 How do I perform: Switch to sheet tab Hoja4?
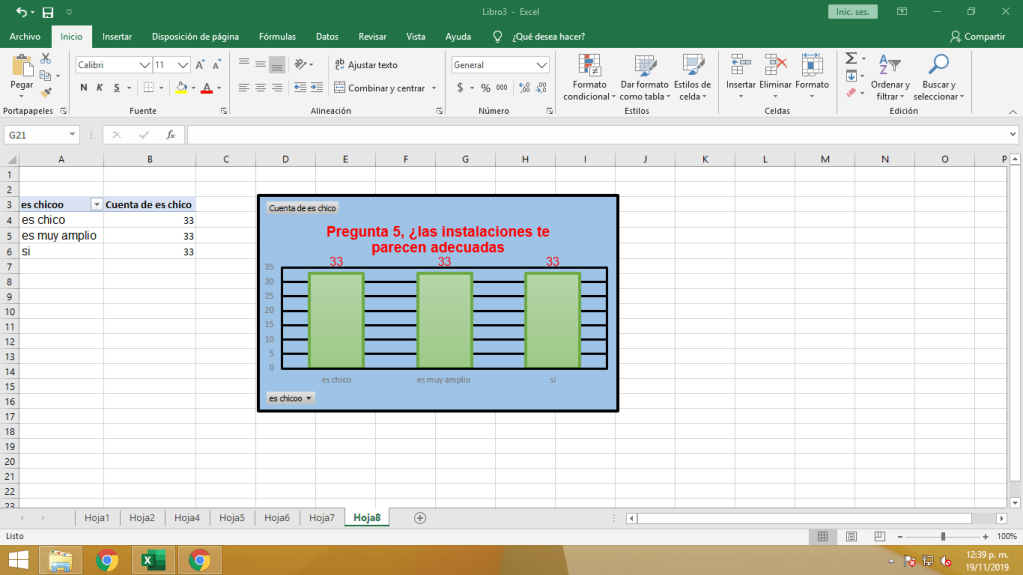coord(187,518)
